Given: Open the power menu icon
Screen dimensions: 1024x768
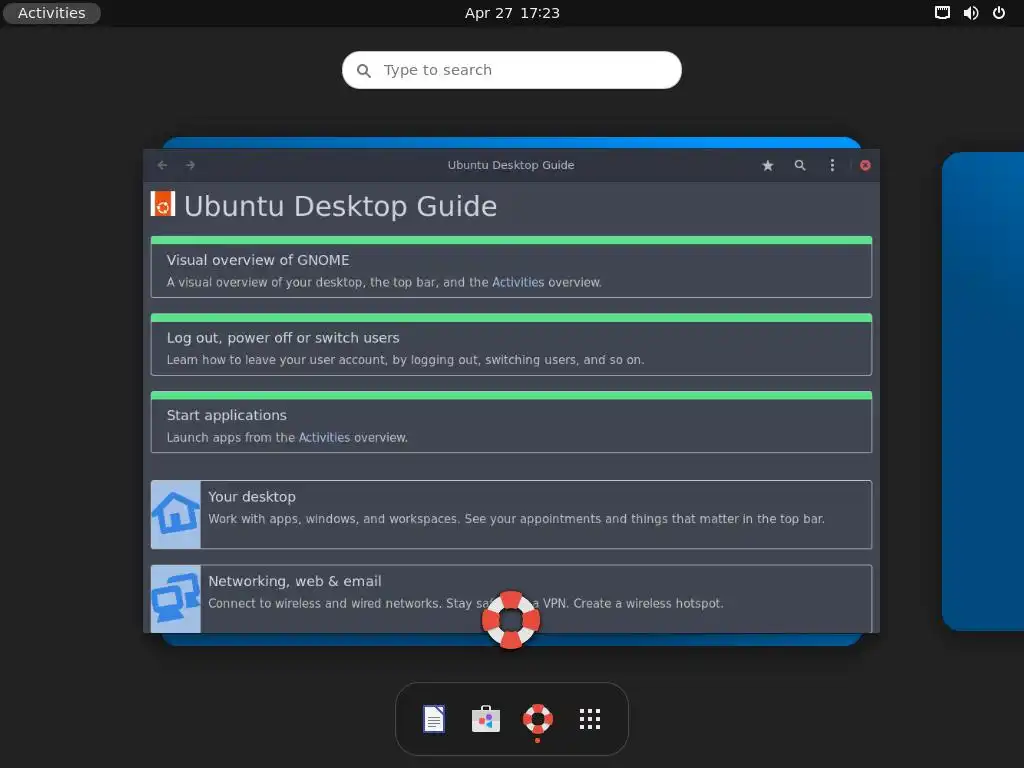Looking at the screenshot, I should (999, 13).
